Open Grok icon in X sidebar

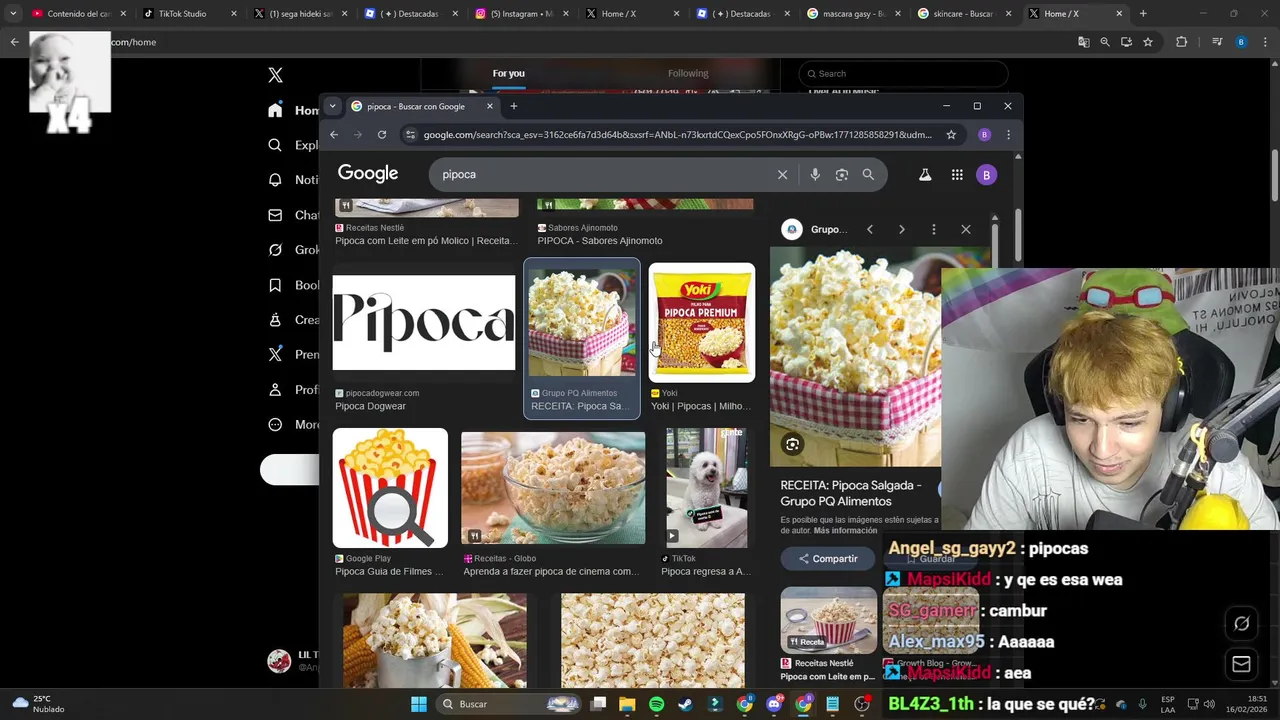pos(275,250)
